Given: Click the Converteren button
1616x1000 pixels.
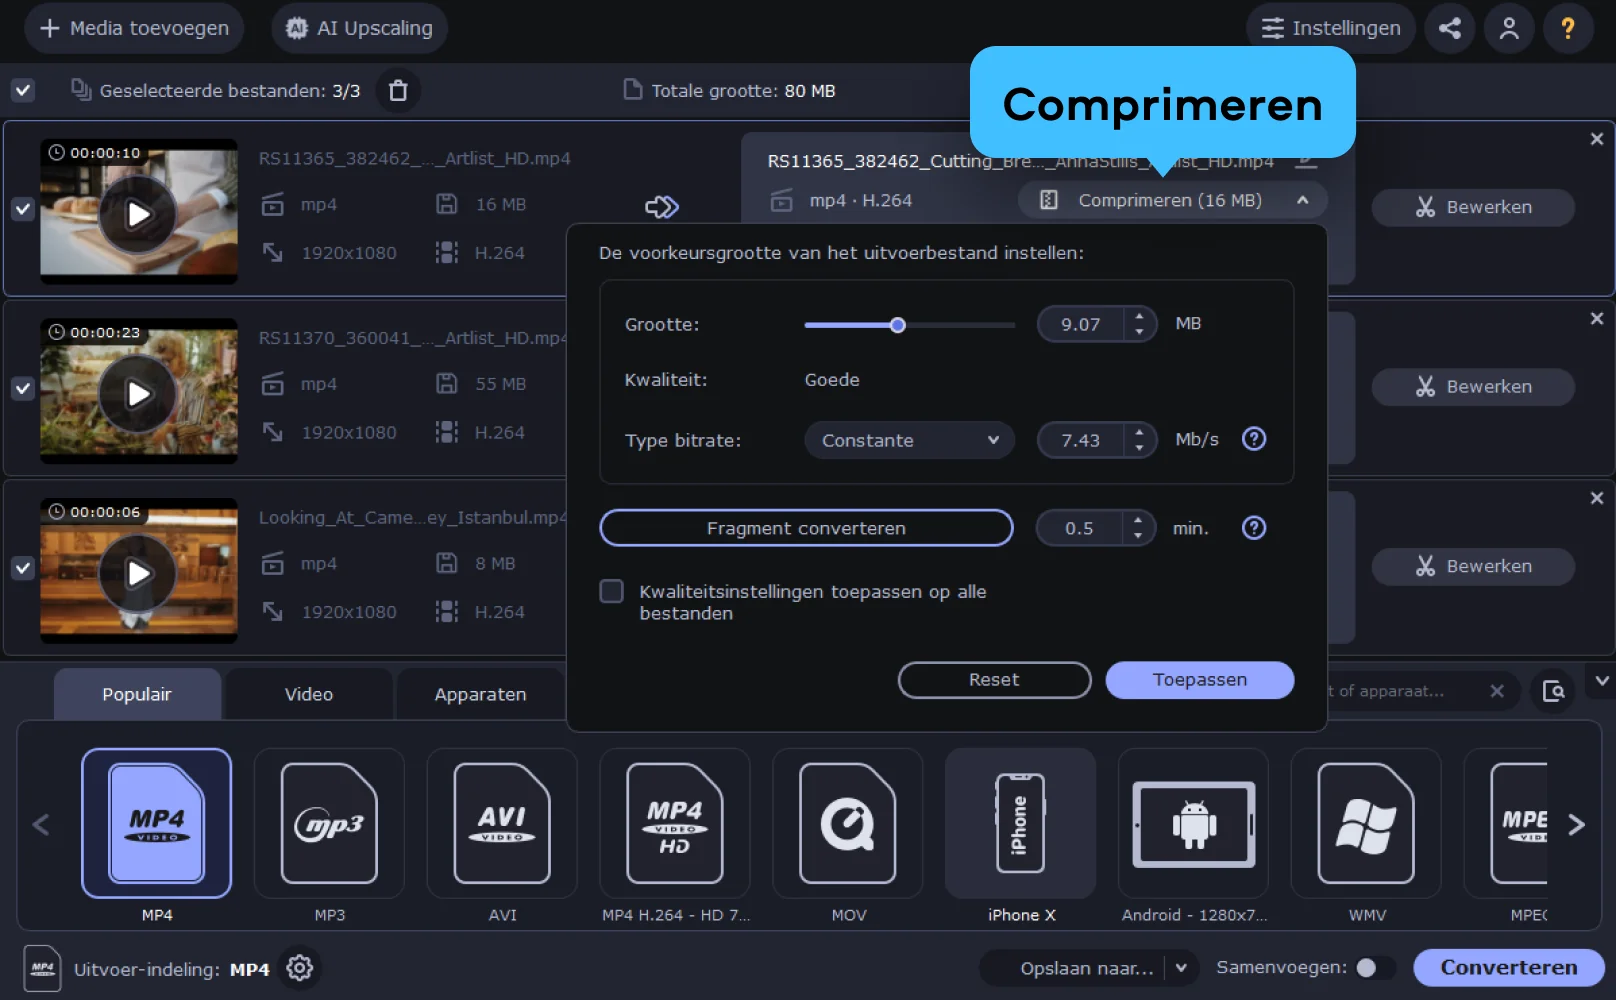Looking at the screenshot, I should click(1508, 967).
